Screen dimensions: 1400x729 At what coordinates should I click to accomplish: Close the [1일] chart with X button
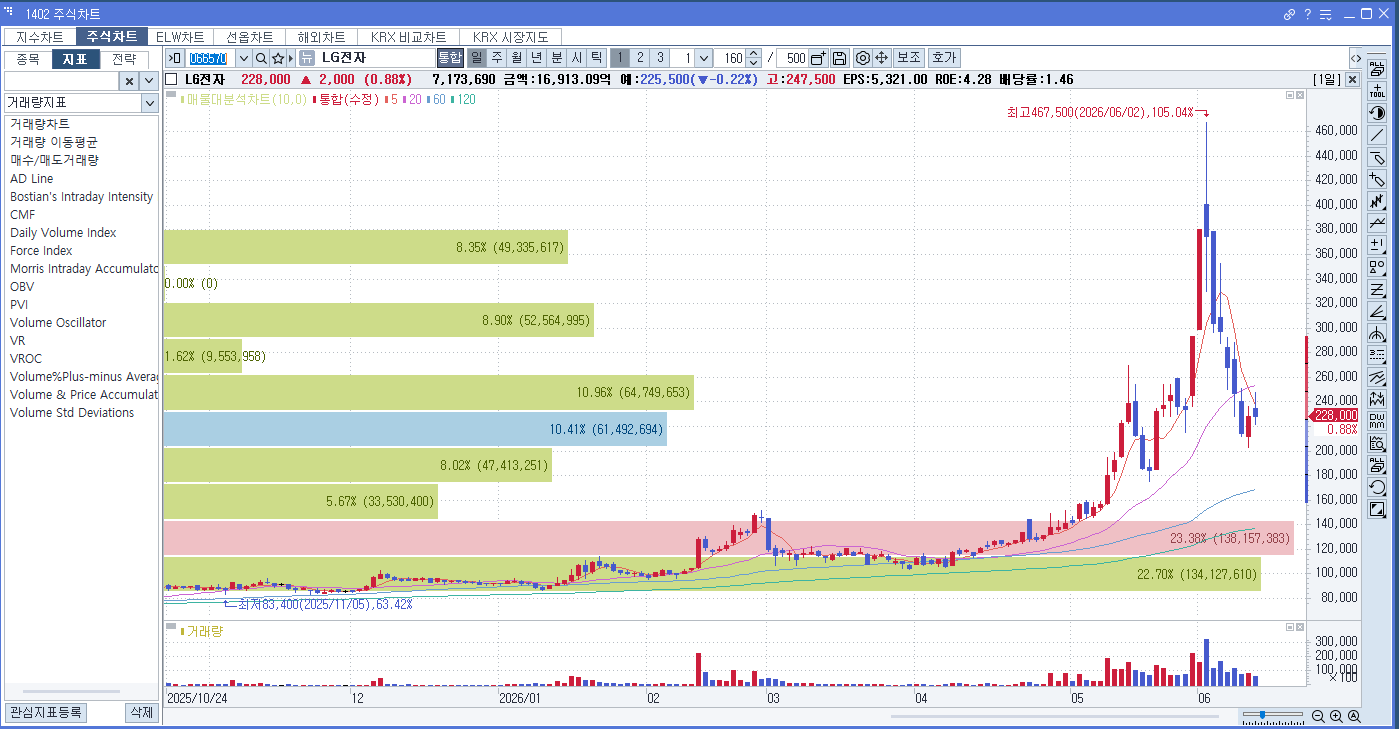pos(1352,79)
